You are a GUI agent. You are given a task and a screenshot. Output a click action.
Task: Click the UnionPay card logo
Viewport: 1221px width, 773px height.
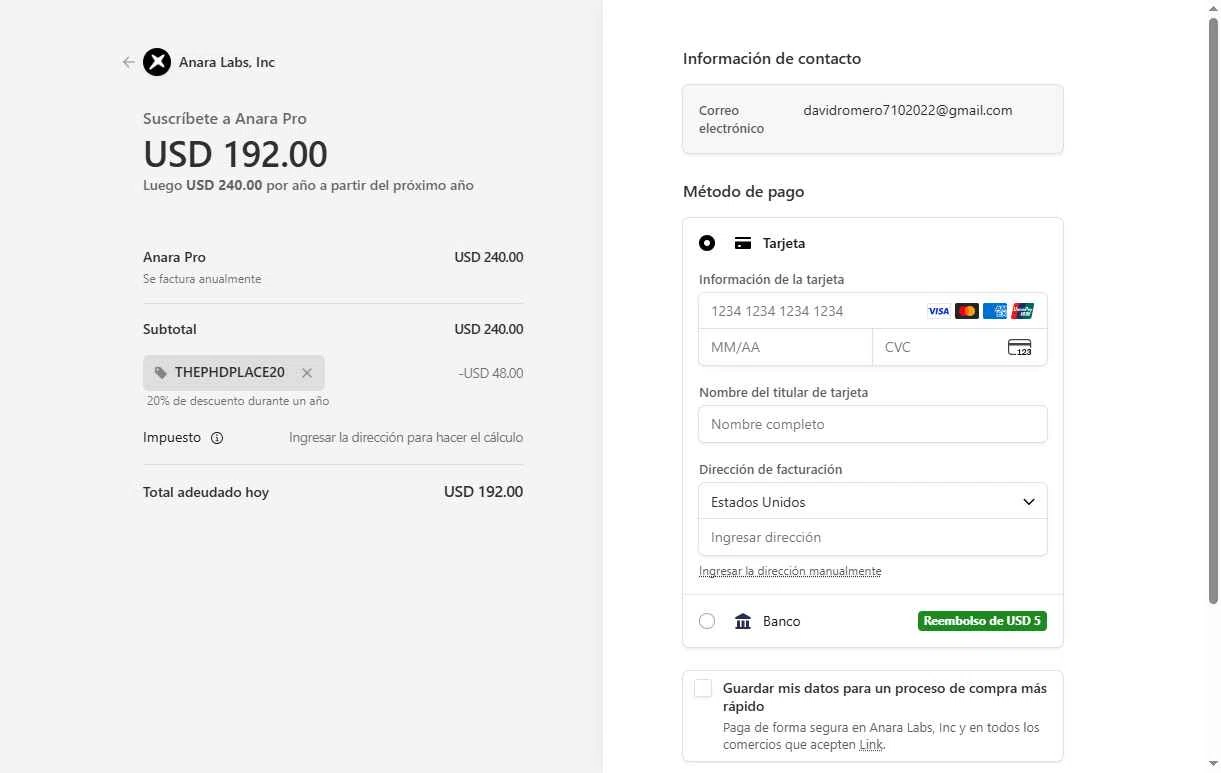coord(1022,311)
